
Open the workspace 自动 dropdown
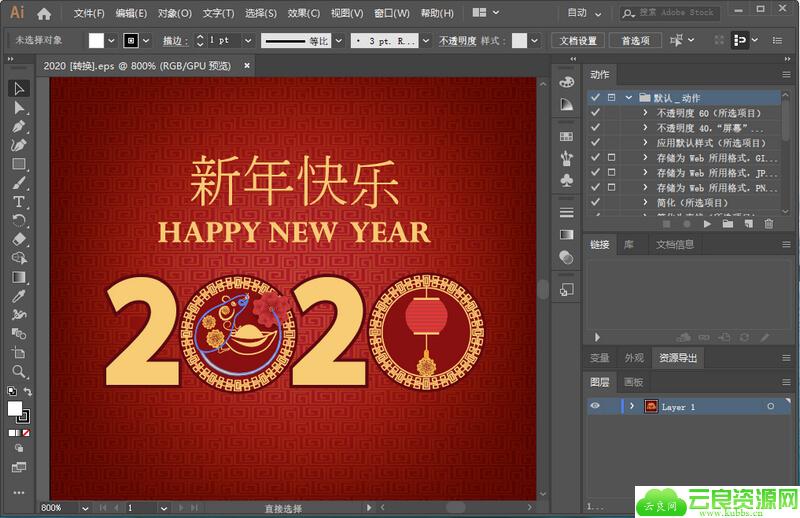[x=584, y=13]
